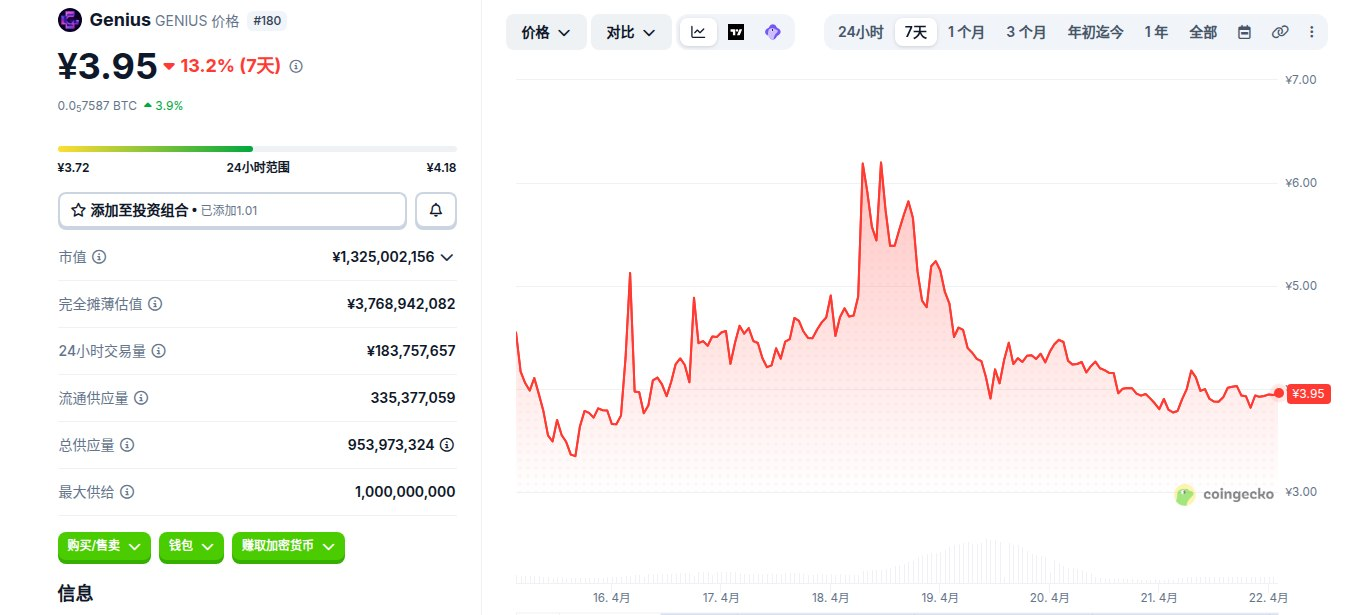The height and width of the screenshot is (615, 1360).
Task: Click 0.0₅7587 BTC price text
Action: (x=97, y=105)
